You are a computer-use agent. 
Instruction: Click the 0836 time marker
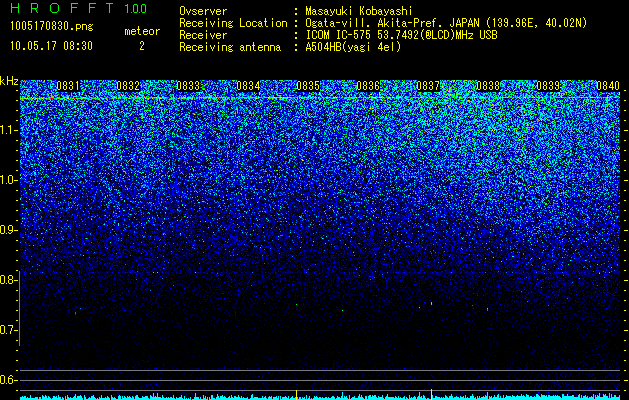coord(368,86)
